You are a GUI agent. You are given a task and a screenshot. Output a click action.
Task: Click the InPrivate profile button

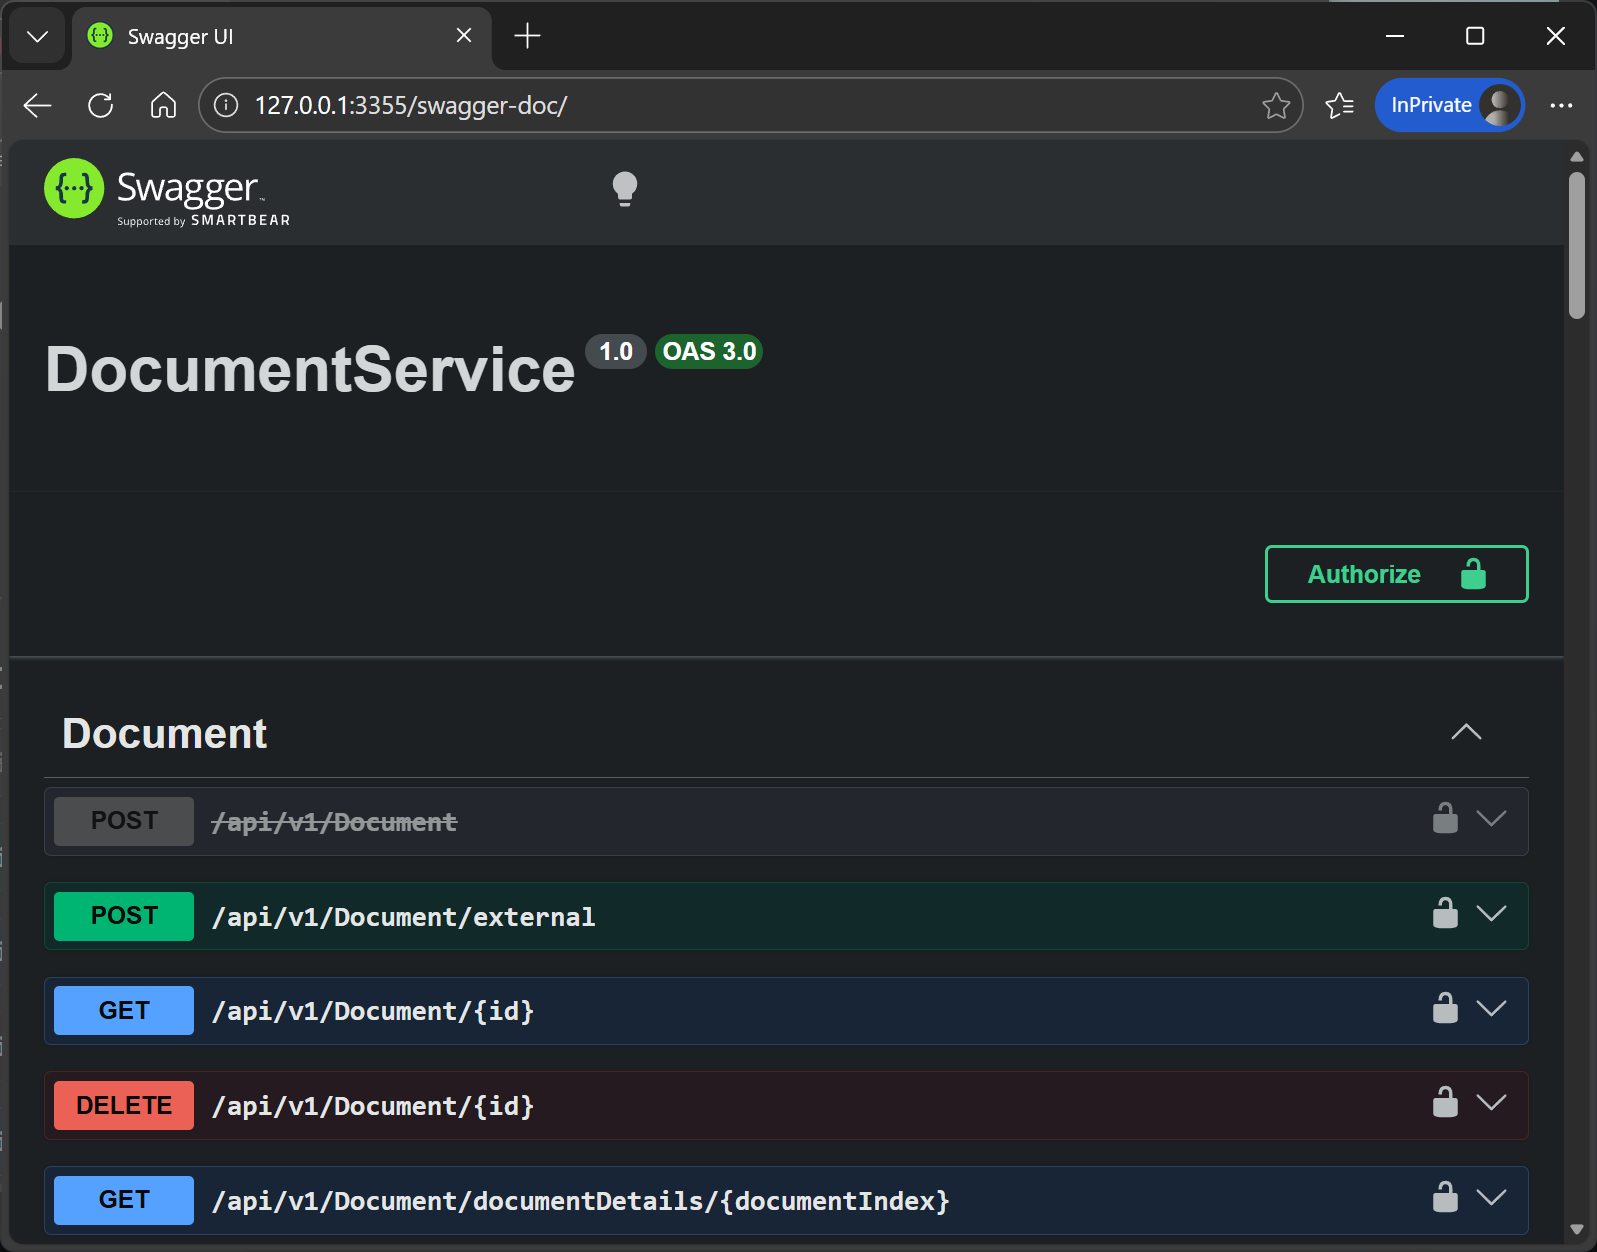click(1448, 106)
